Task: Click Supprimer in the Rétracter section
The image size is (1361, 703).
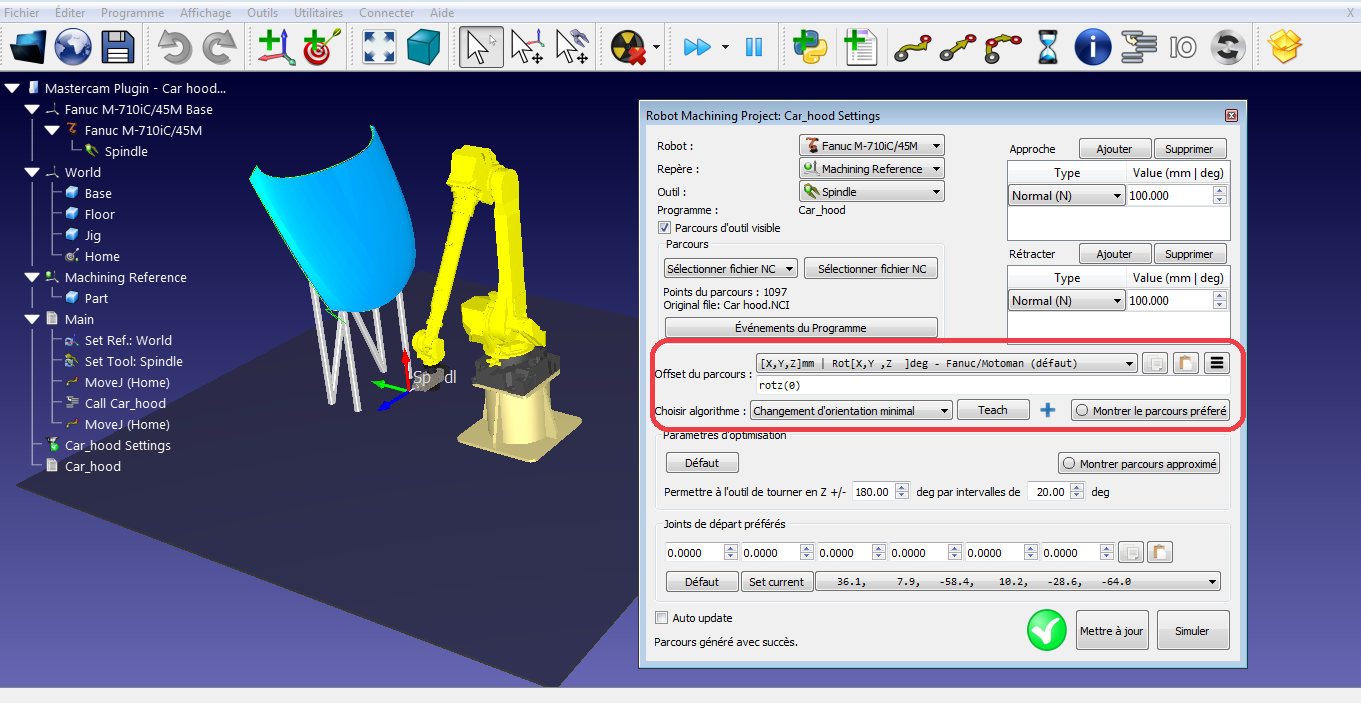Action: pyautogui.click(x=1189, y=254)
